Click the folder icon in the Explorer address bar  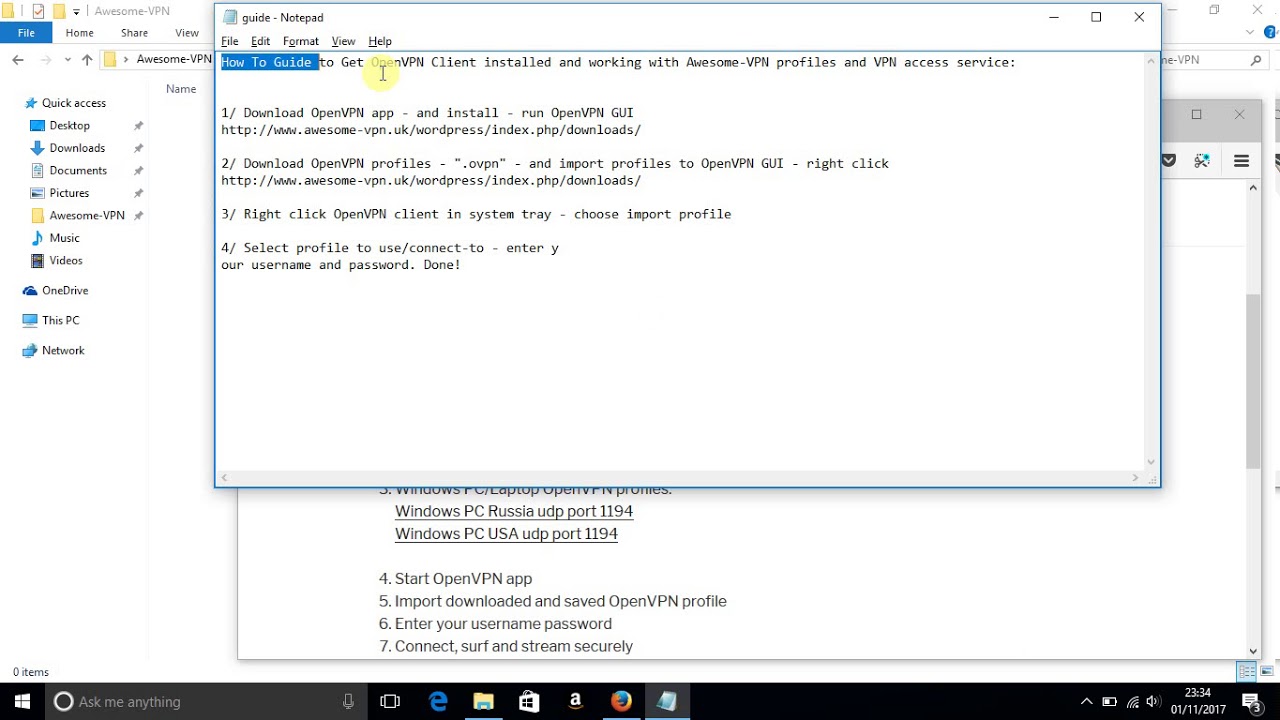111,60
